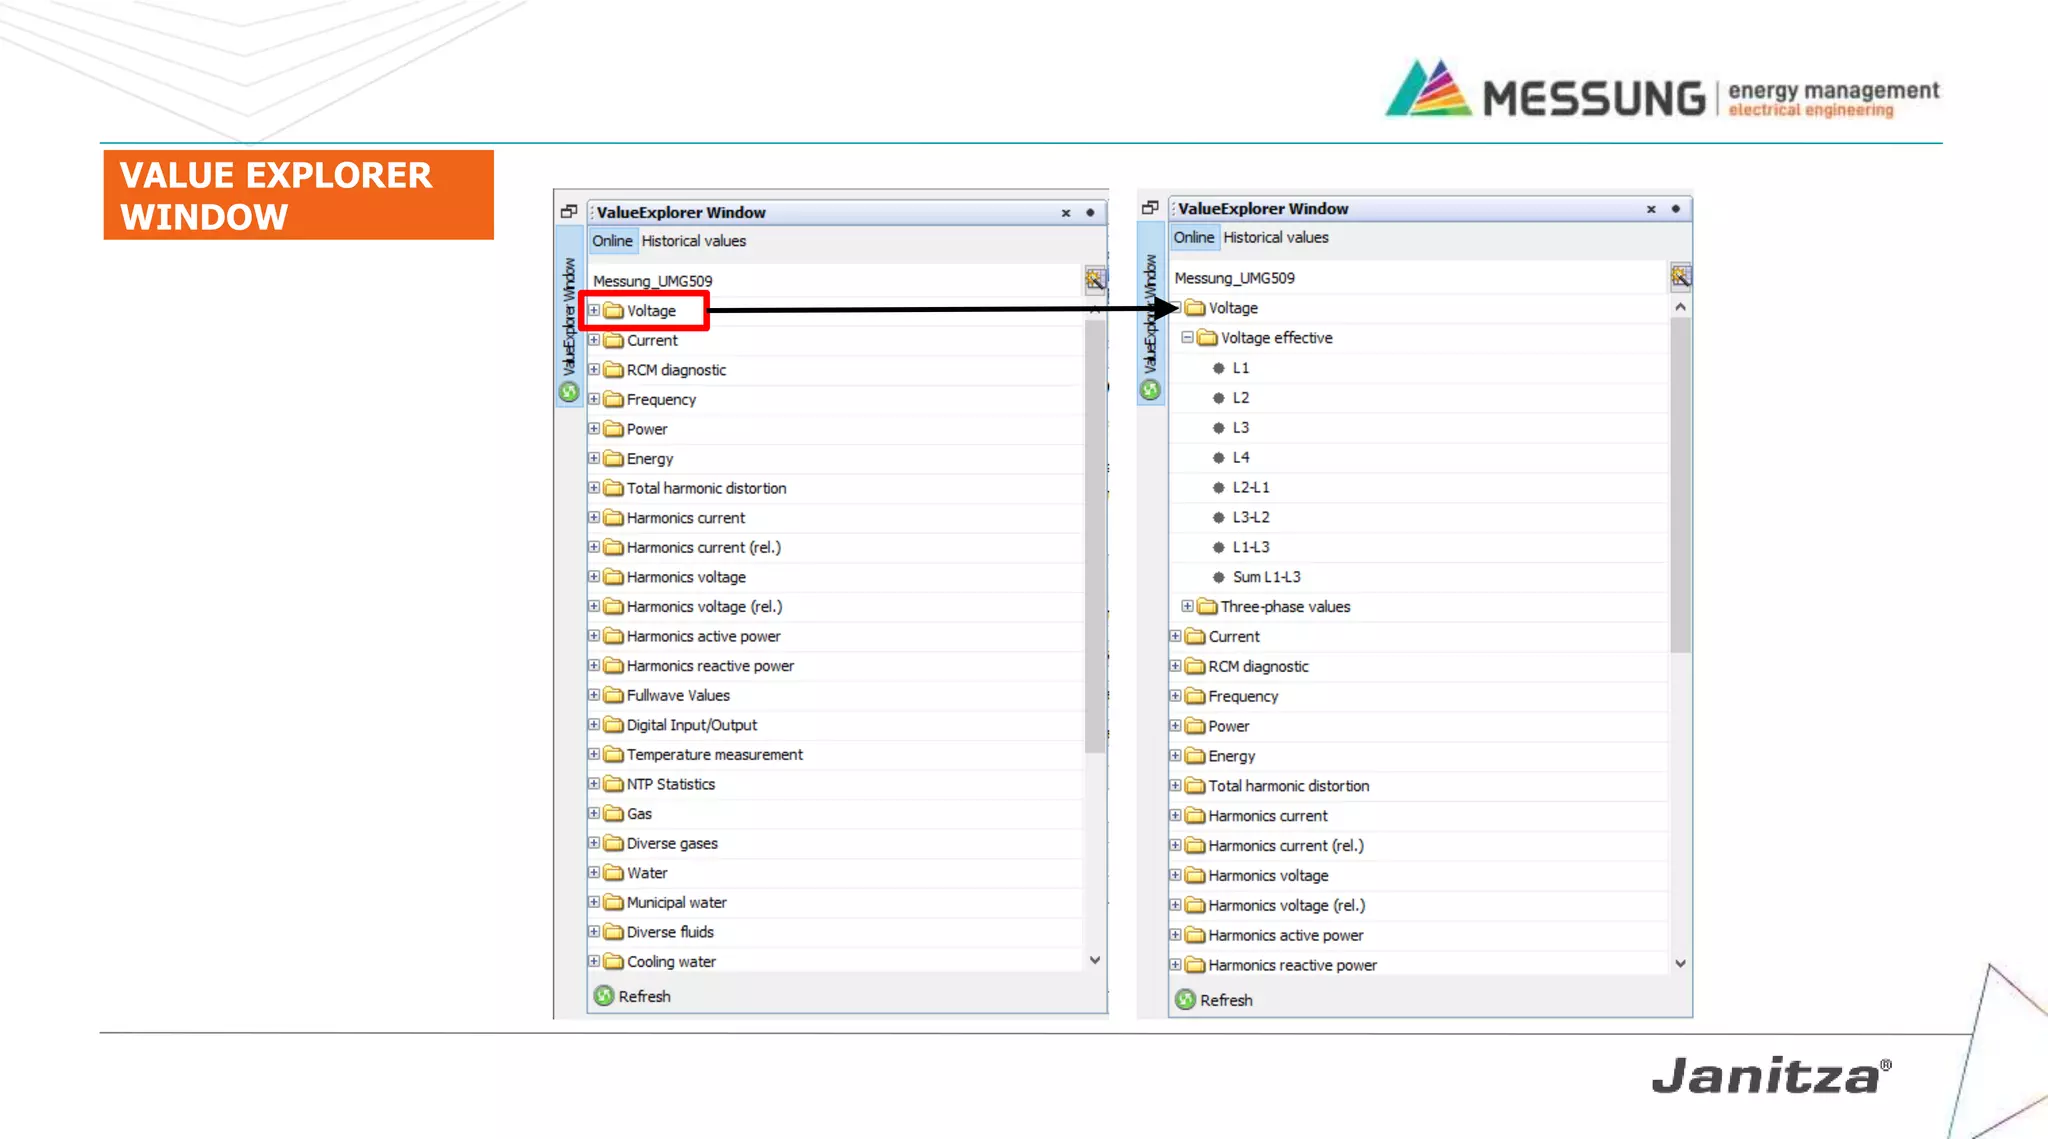This screenshot has width=2048, height=1139.
Task: Expand Total harmonic distortion in left panel
Action: 594,488
